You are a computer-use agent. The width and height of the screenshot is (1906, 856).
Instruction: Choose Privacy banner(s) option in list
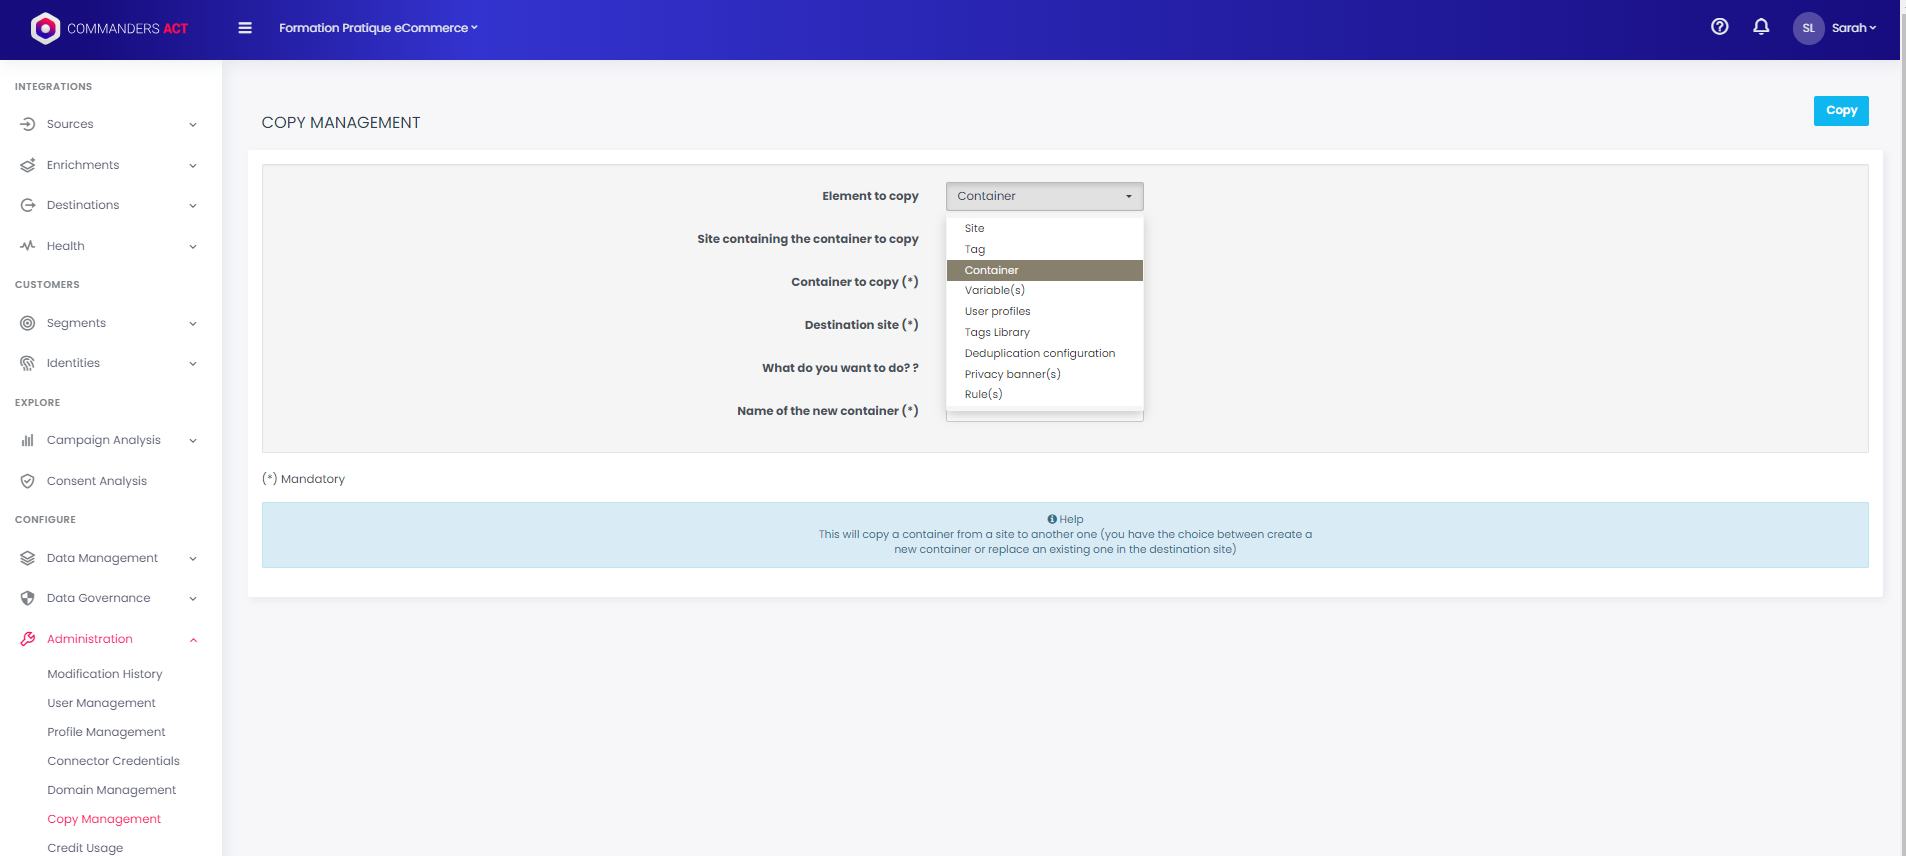pos(1012,374)
